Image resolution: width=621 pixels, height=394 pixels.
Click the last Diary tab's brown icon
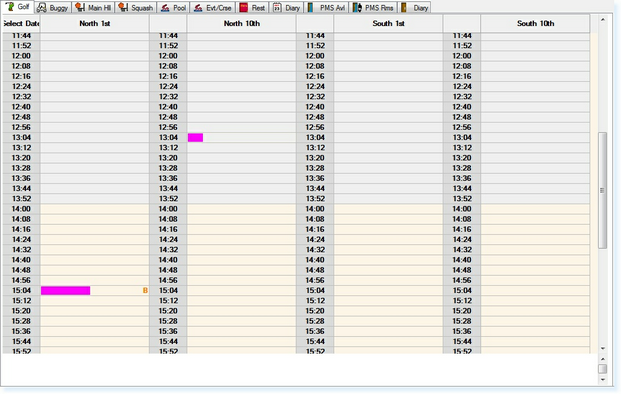[404, 8]
